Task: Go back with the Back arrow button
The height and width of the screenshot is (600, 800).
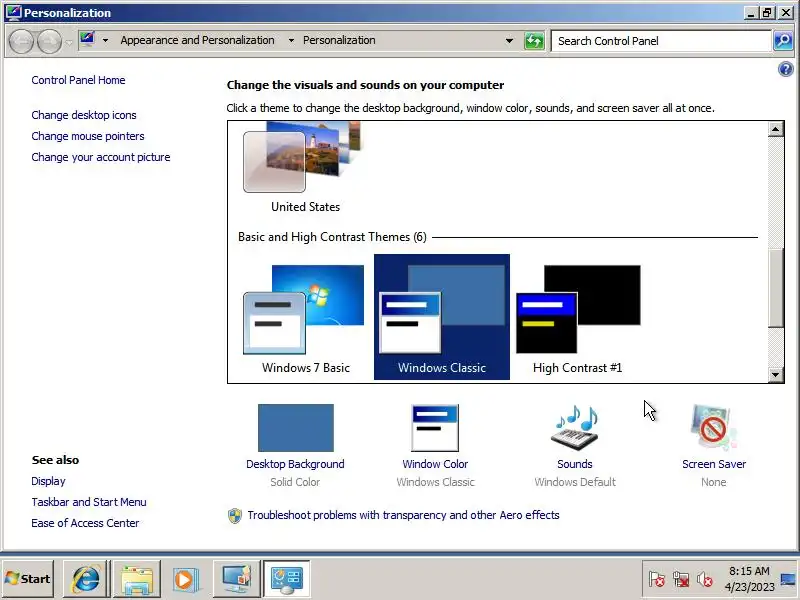Action: 22,41
